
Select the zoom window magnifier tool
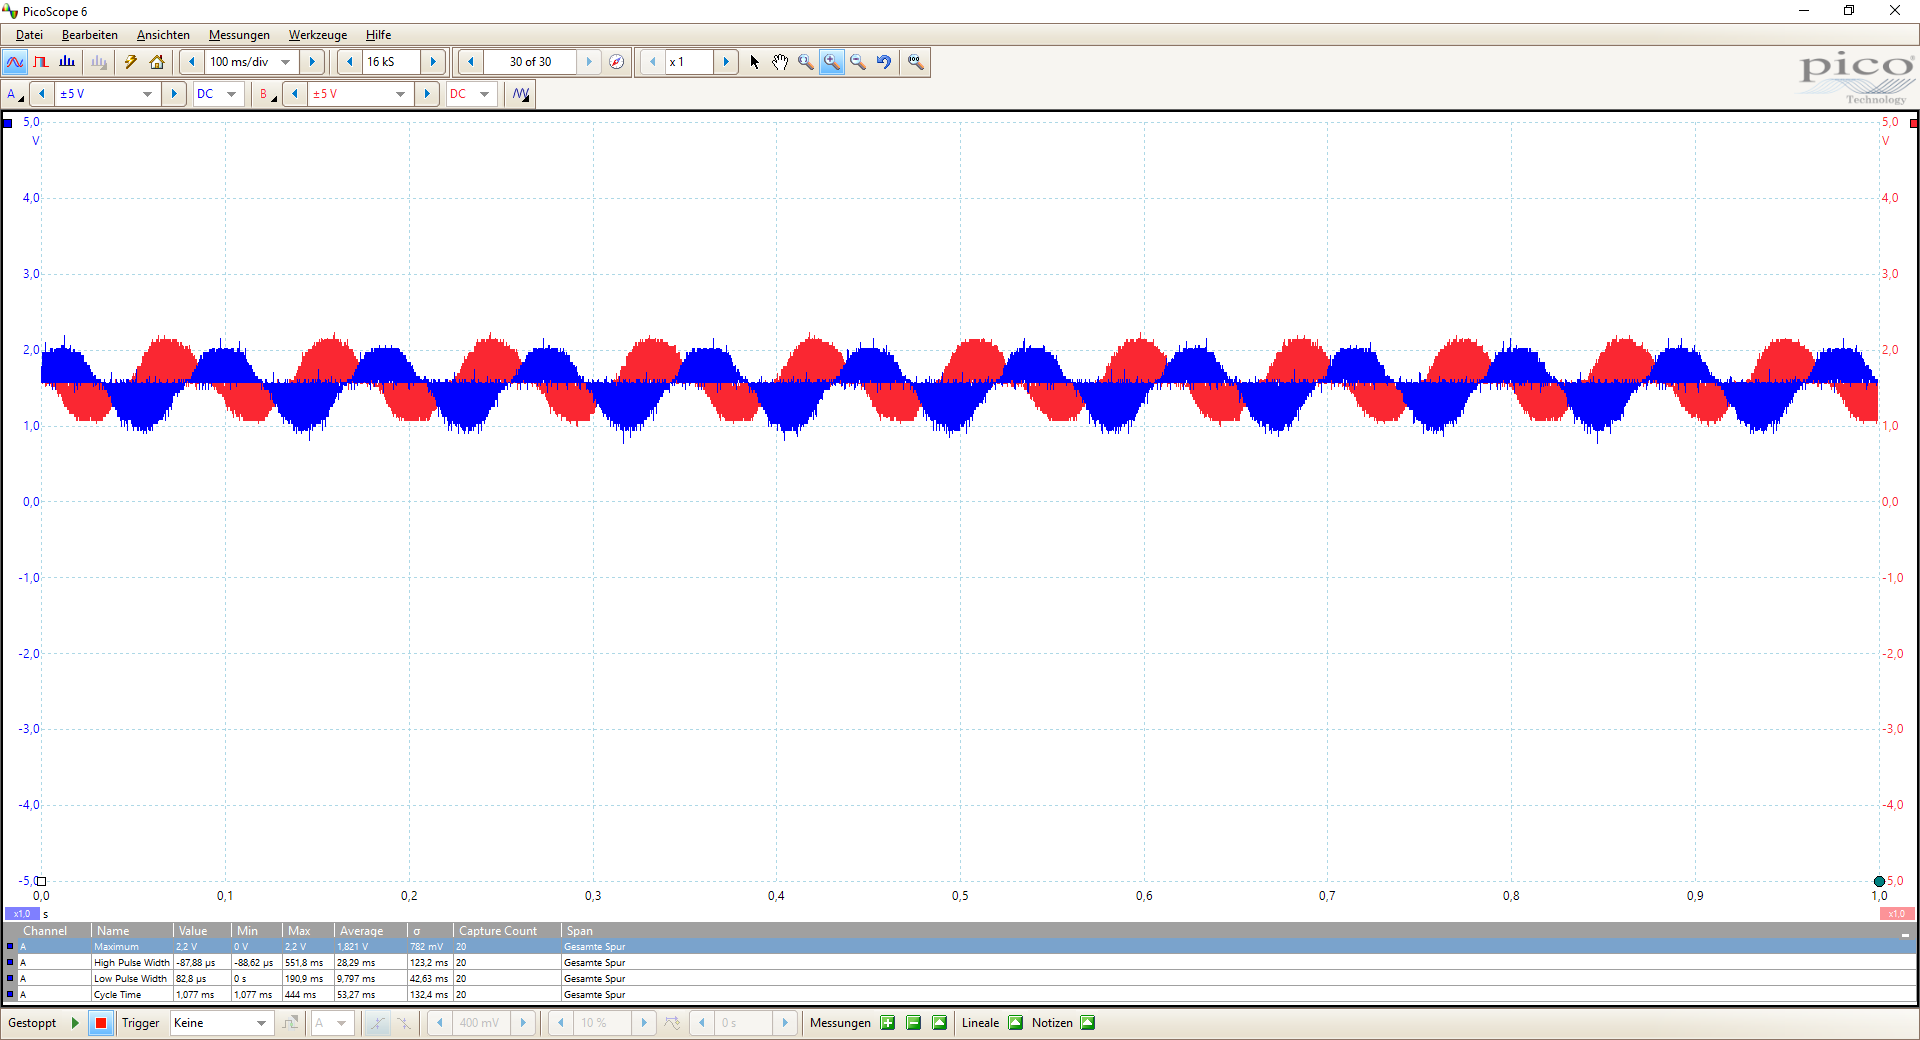[806, 62]
